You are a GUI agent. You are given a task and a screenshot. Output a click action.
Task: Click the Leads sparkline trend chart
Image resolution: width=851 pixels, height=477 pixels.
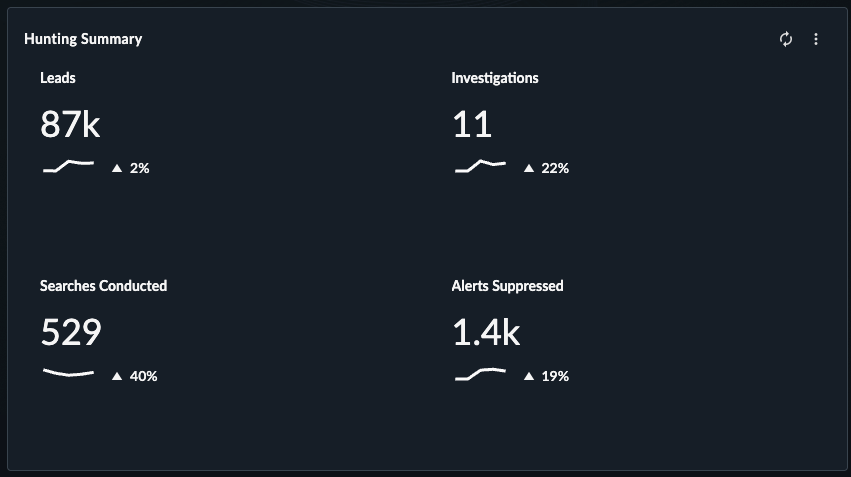[68, 166]
